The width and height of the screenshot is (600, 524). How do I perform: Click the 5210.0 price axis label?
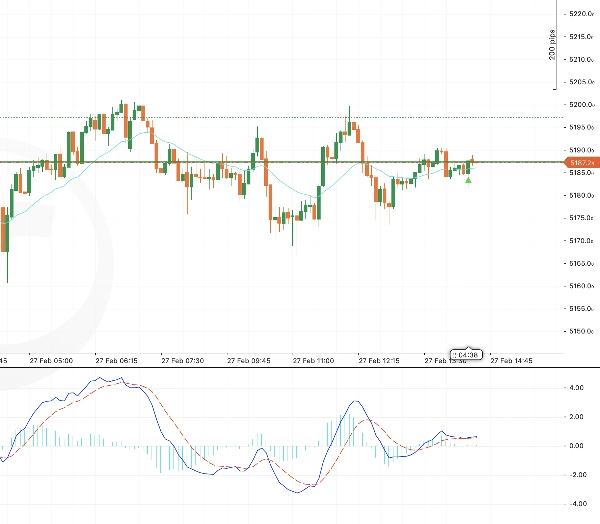582,59
